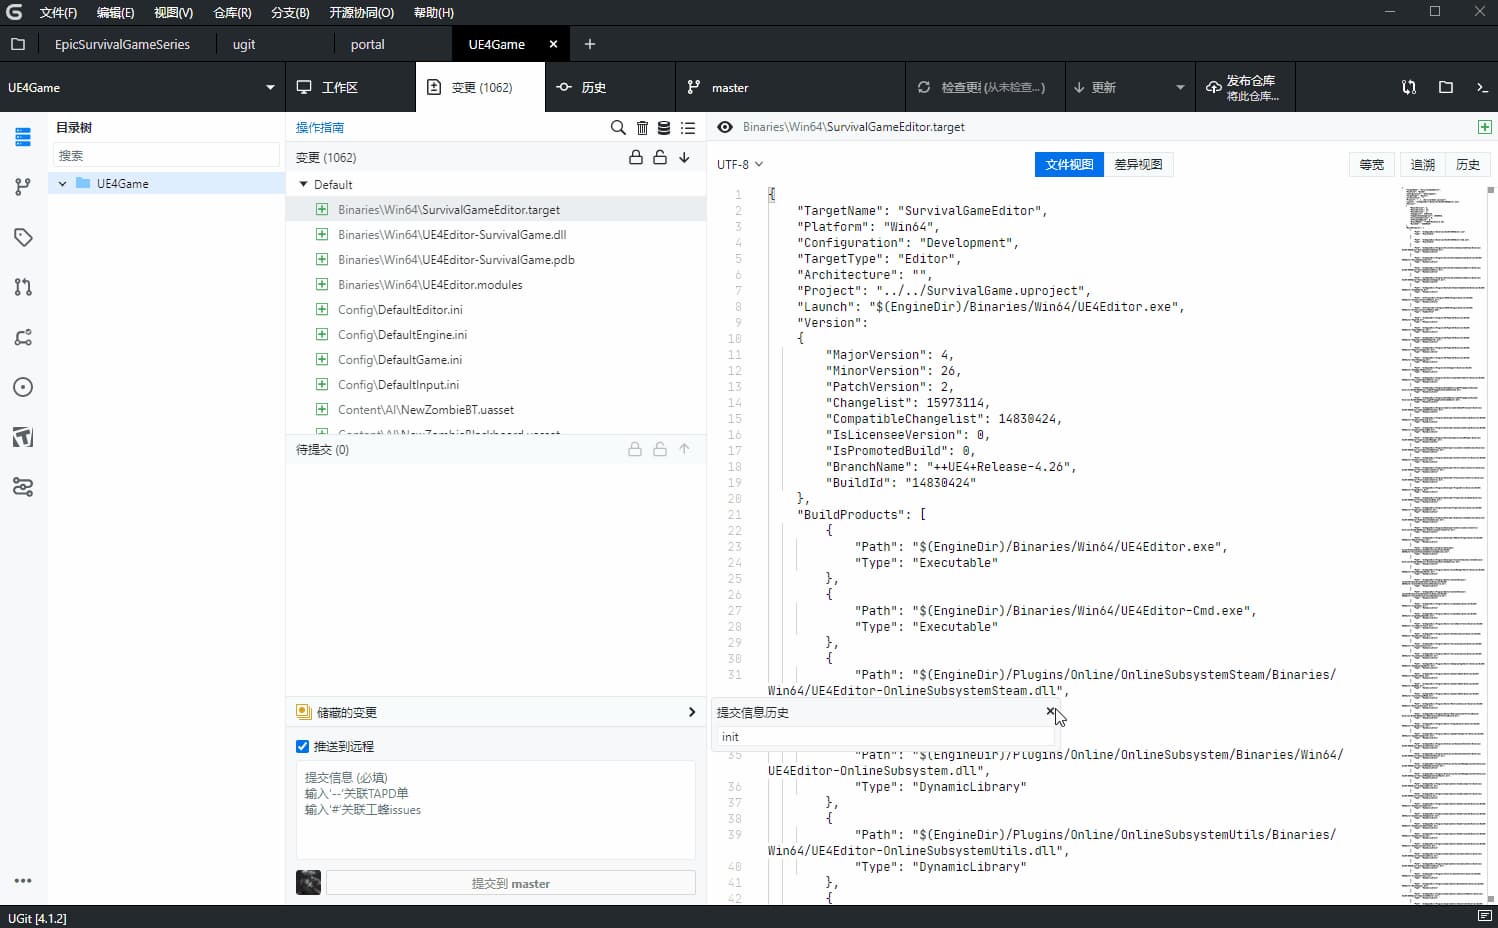Open the branches panel in the sidebar
Viewport: 1498px width, 928px height.
coord(23,187)
